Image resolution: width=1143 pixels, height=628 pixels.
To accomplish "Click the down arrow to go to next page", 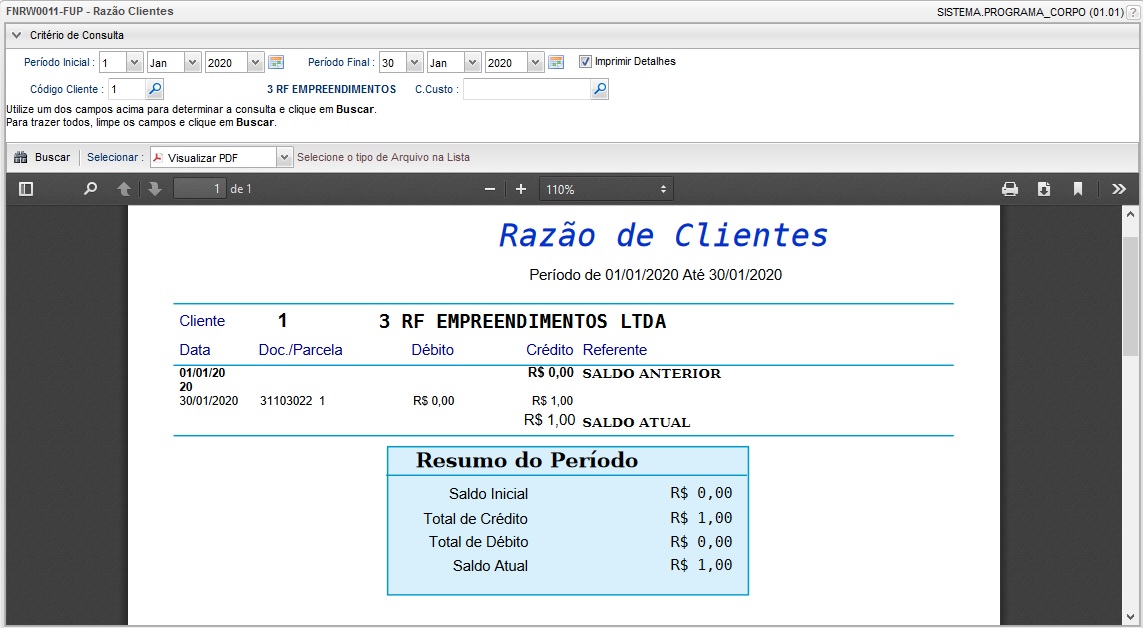I will point(155,188).
